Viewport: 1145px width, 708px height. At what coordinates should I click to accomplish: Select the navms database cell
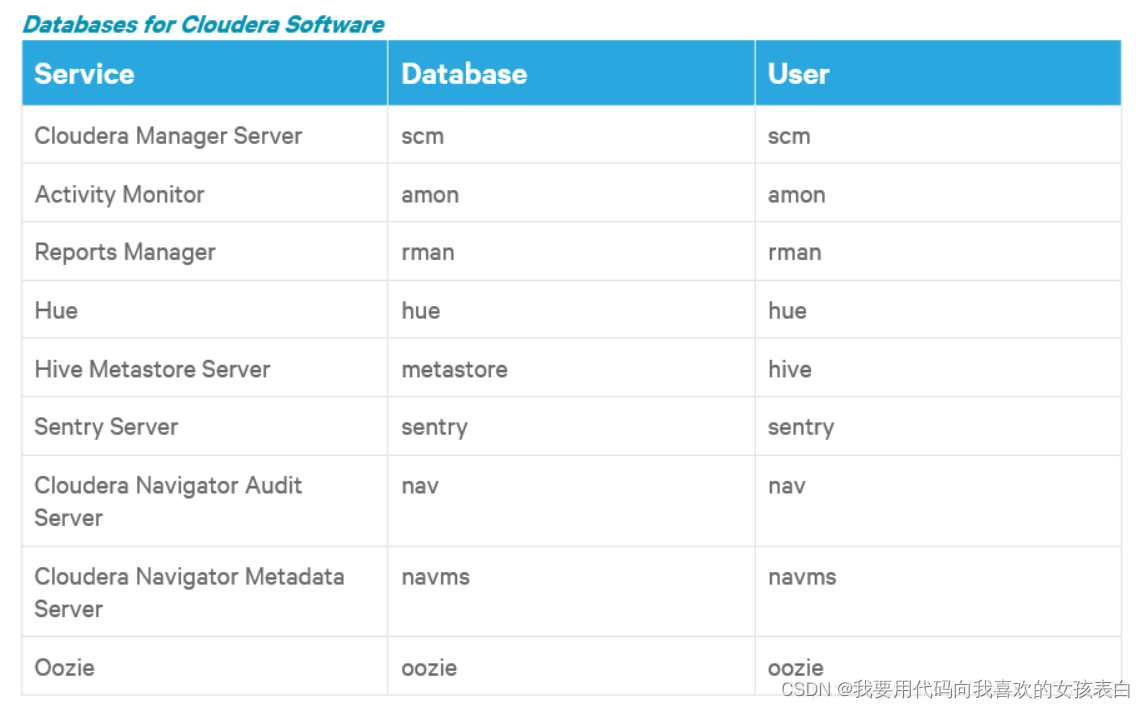point(435,577)
